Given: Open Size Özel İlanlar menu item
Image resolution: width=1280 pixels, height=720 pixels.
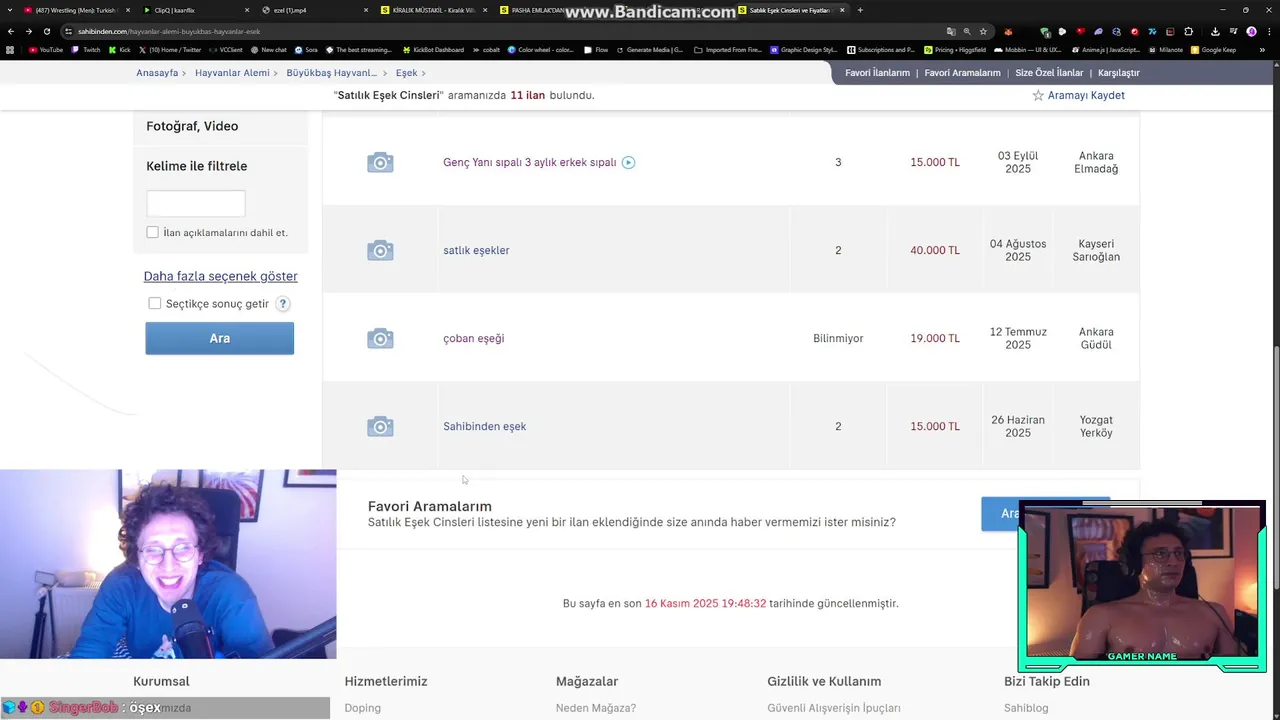Looking at the screenshot, I should click(x=1049, y=73).
